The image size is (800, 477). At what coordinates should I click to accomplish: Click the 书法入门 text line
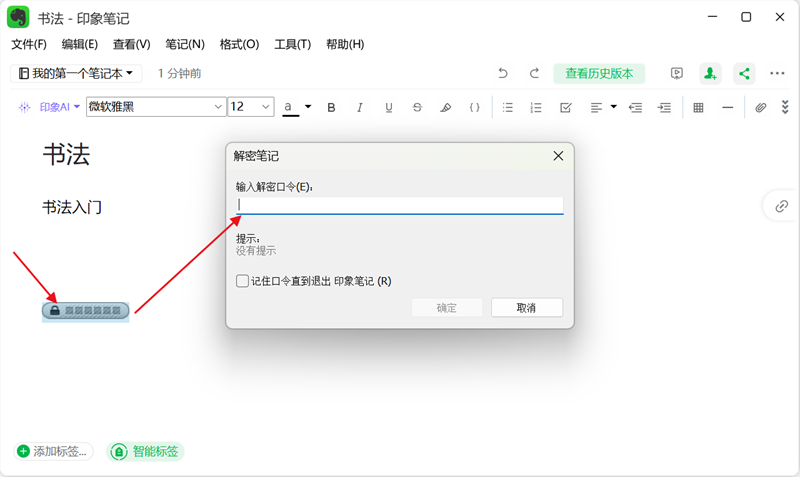(72, 208)
